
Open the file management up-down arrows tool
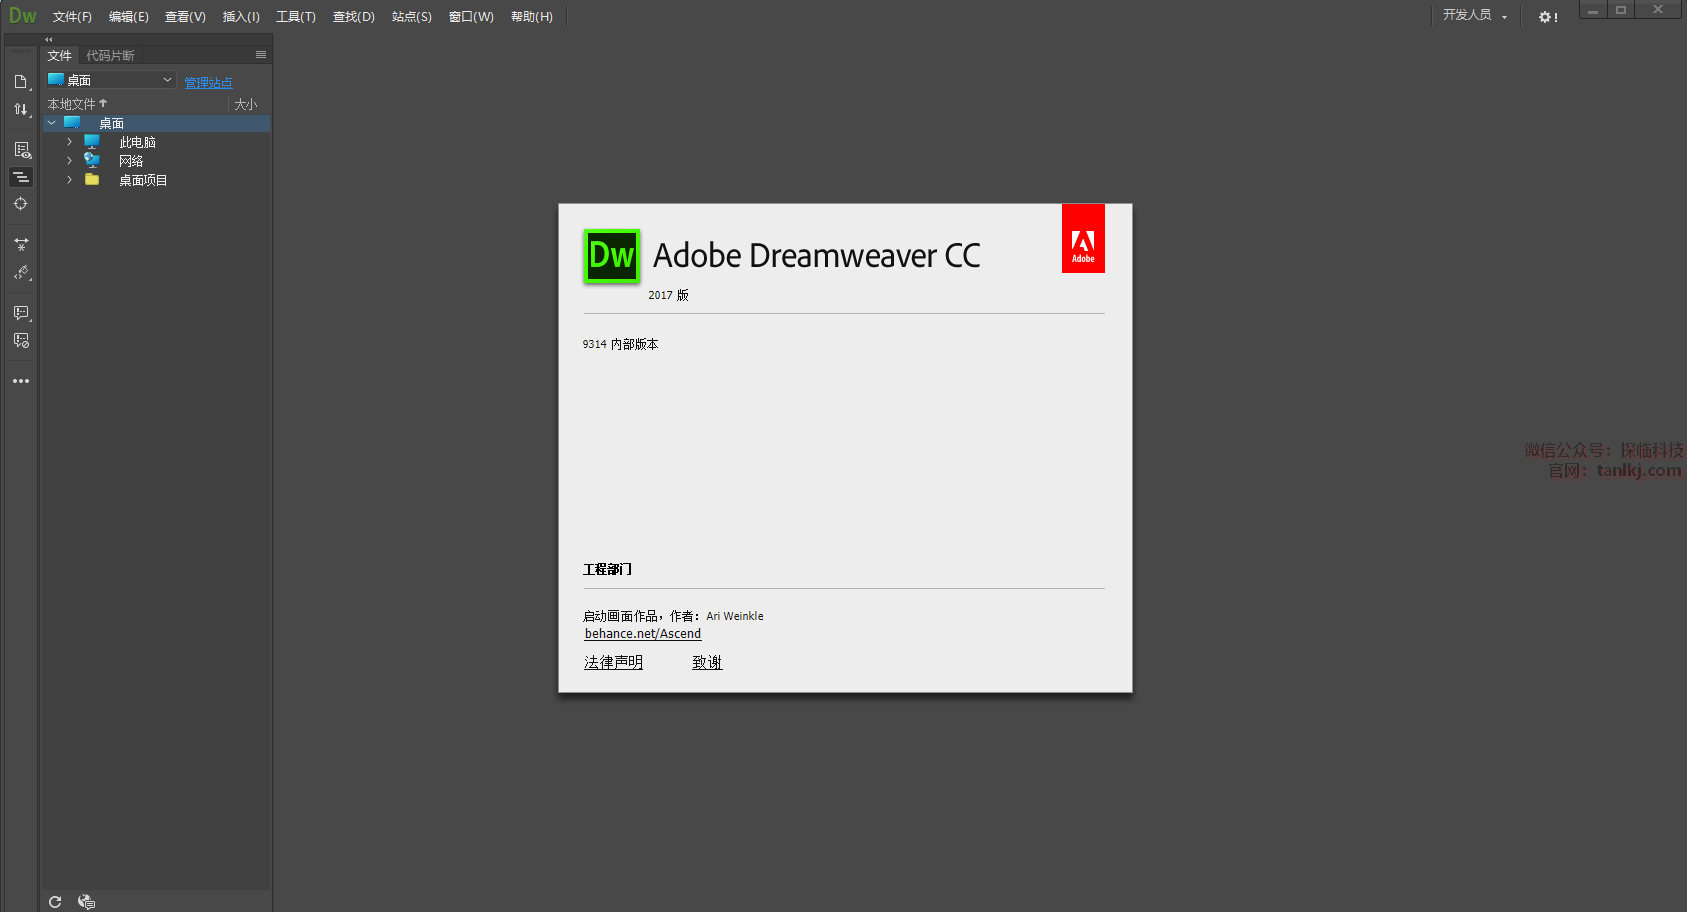tap(21, 109)
